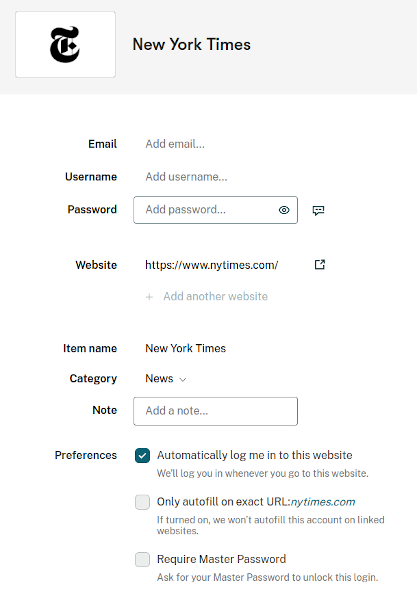This screenshot has width=417, height=600.
Task: Click the plus icon to add a website
Action: pyautogui.click(x=150, y=297)
